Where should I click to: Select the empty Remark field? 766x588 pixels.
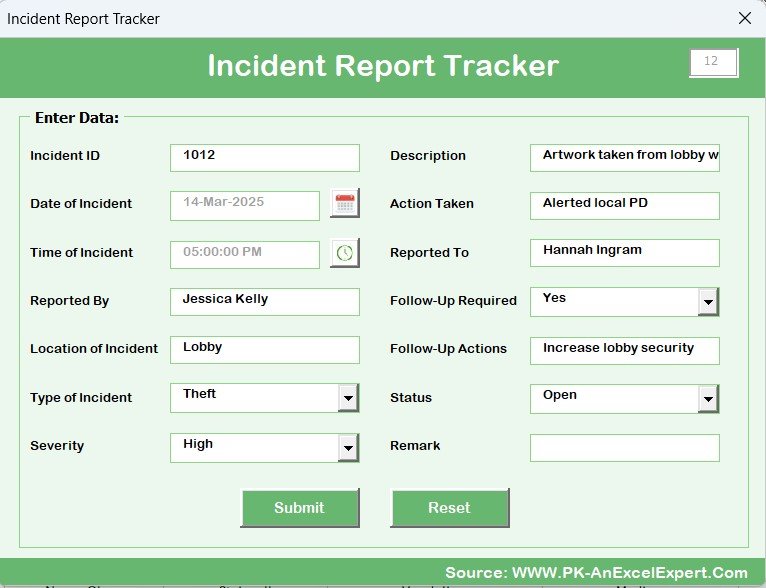625,448
